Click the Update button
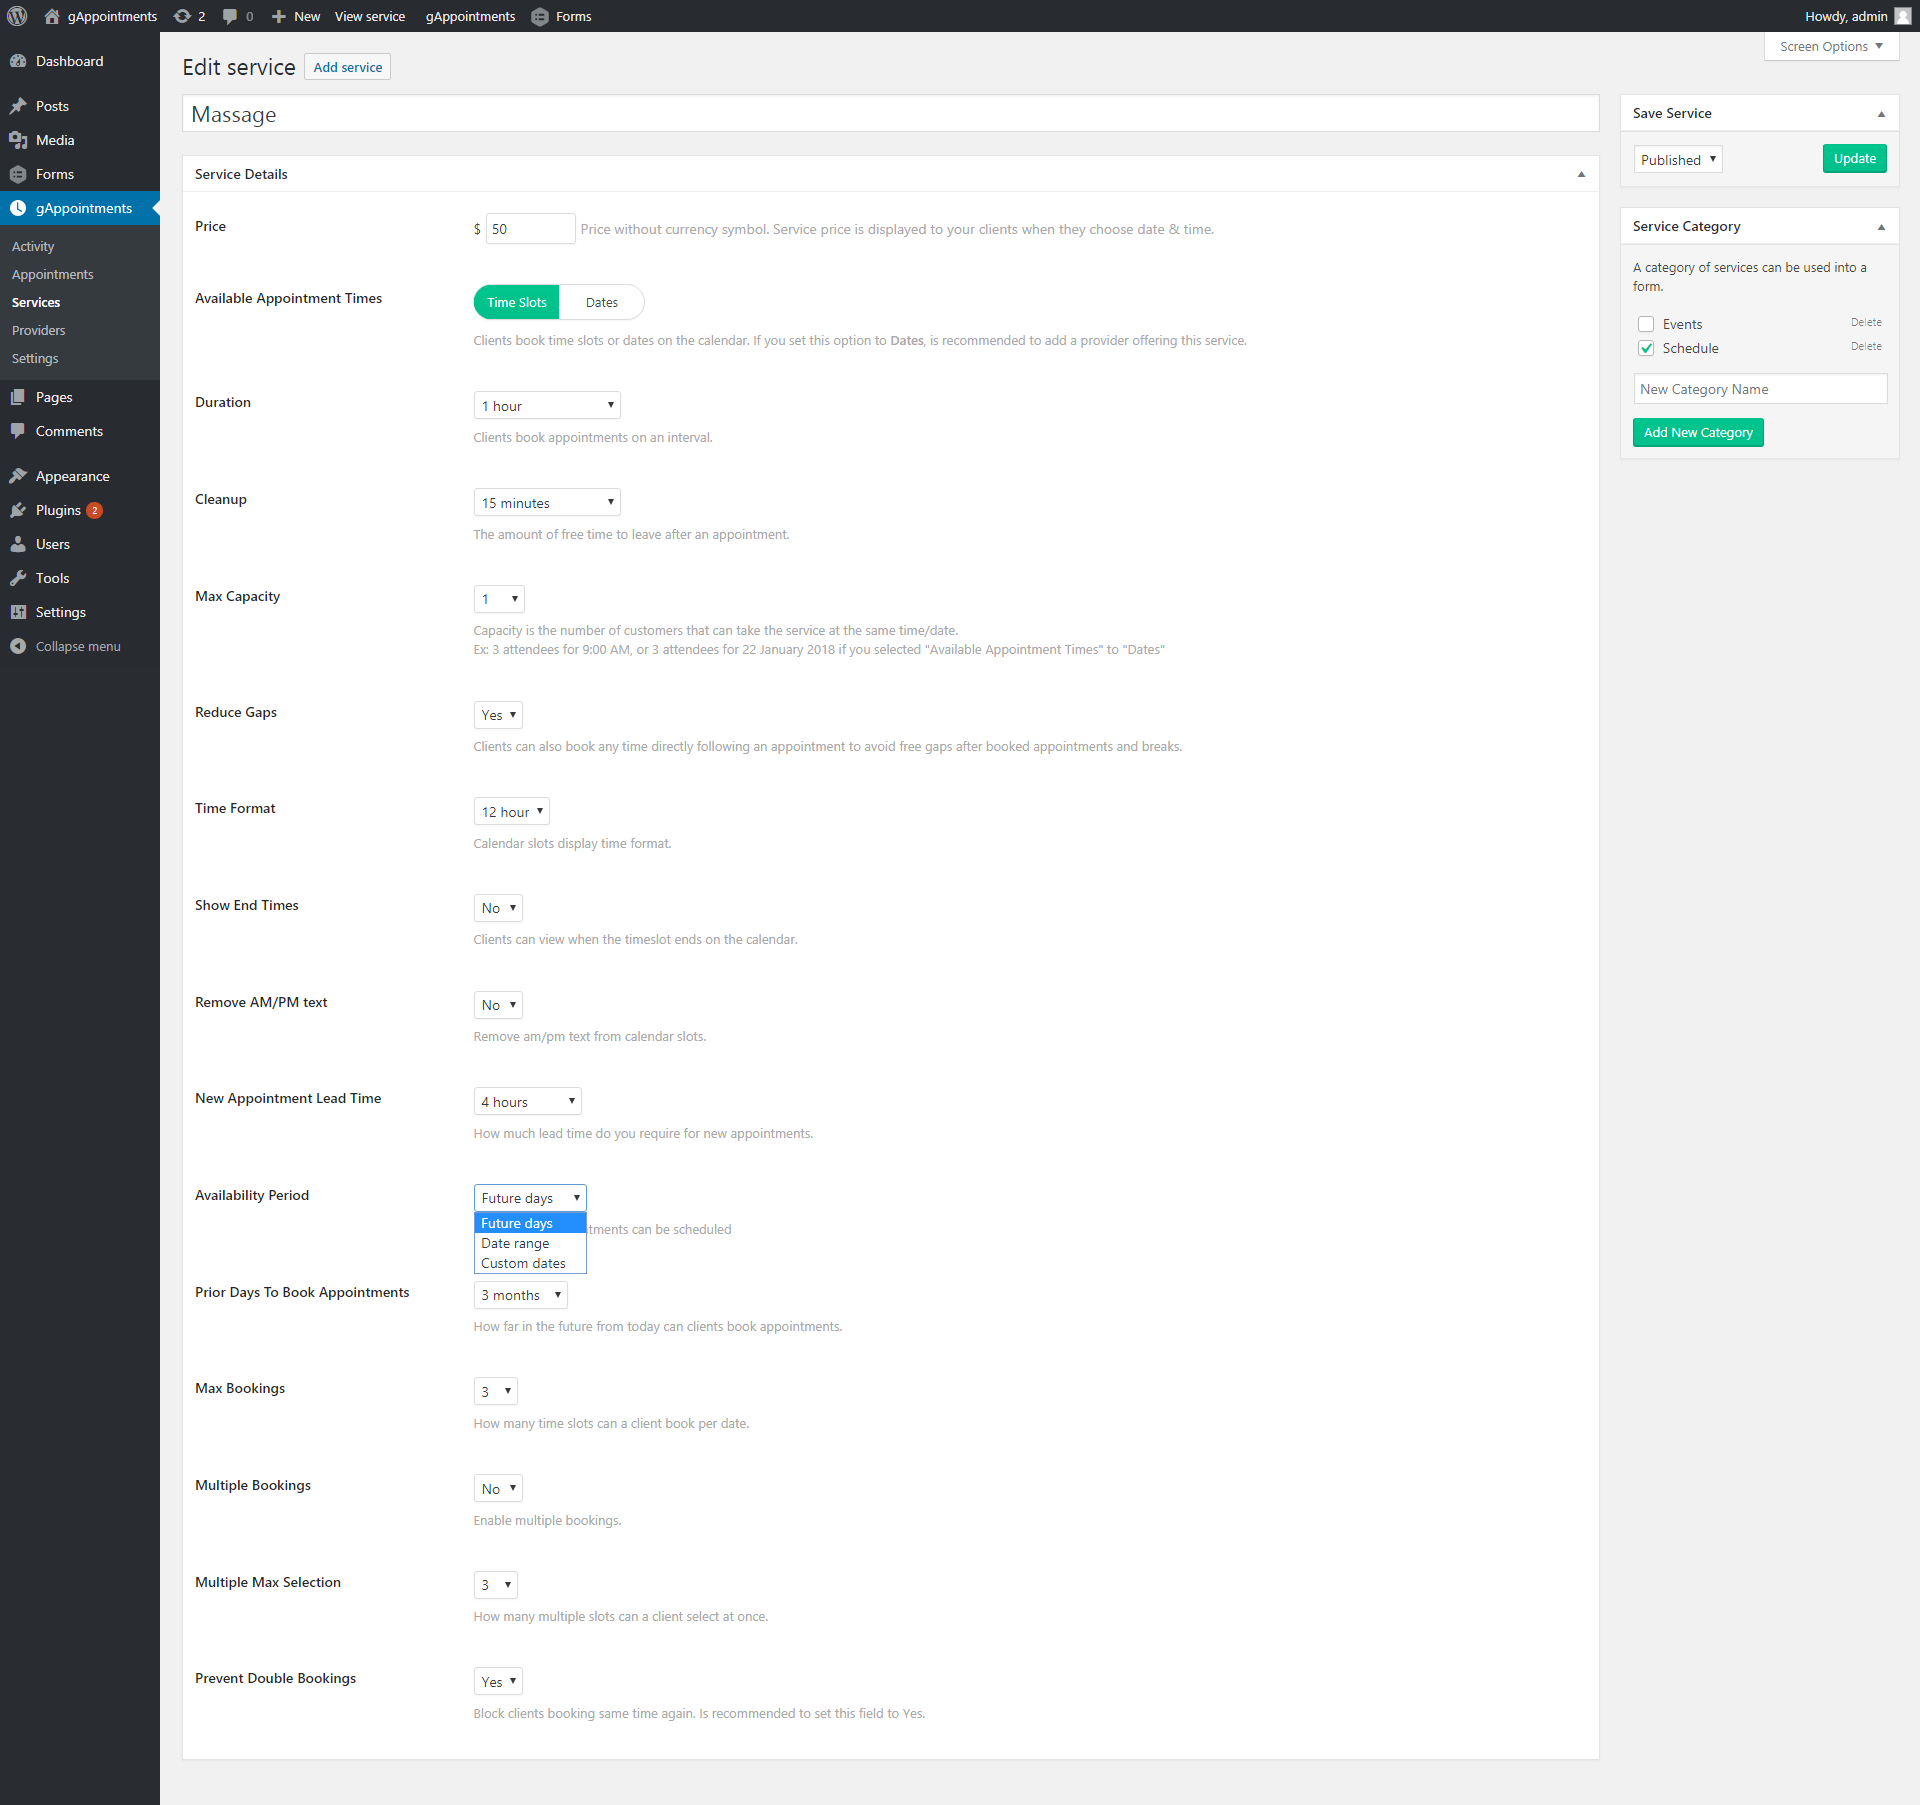 pos(1854,159)
